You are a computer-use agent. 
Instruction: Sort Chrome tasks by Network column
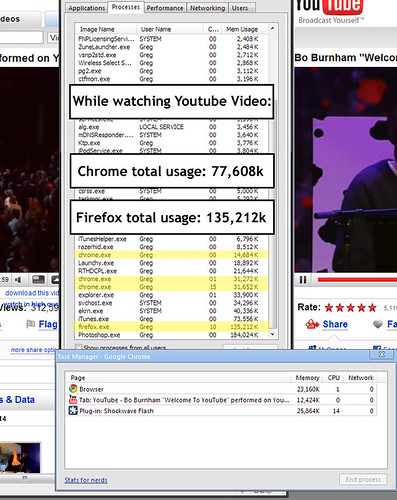(361, 378)
